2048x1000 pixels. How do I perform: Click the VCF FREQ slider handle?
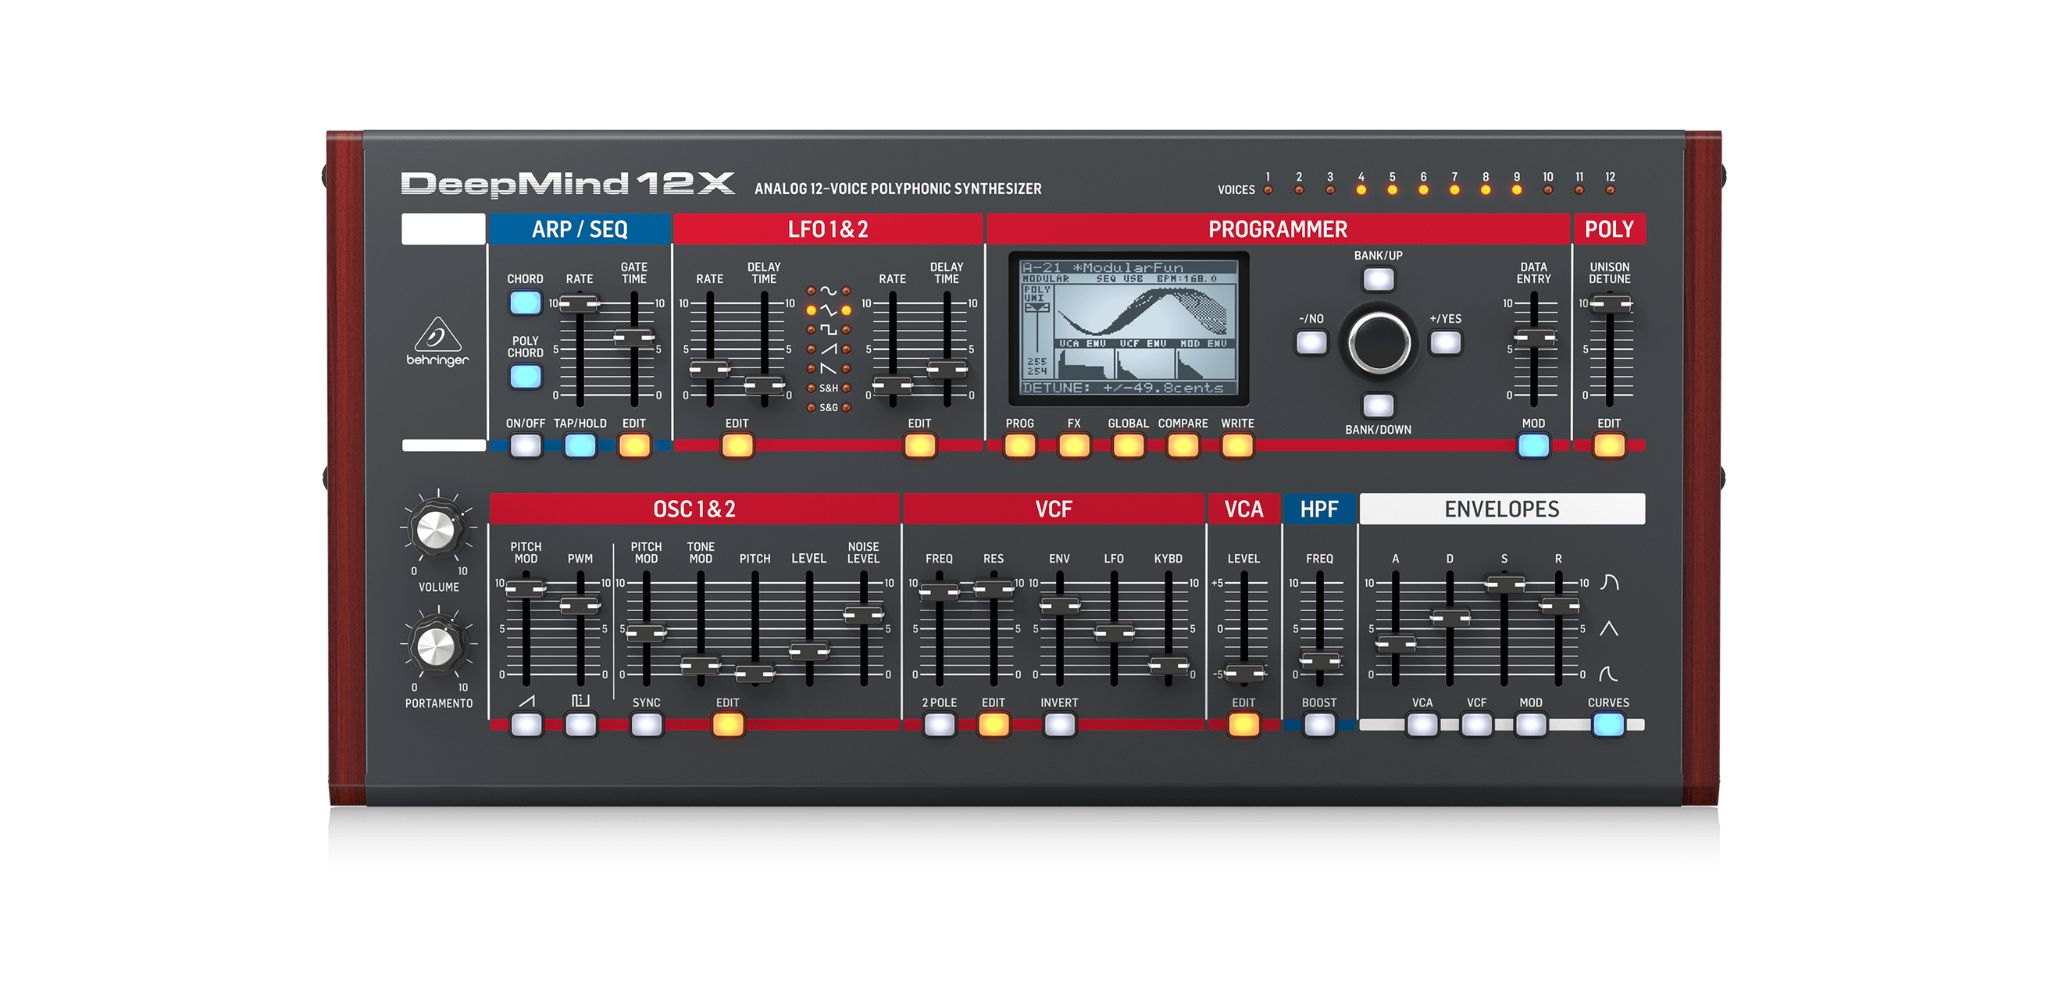coord(939,591)
